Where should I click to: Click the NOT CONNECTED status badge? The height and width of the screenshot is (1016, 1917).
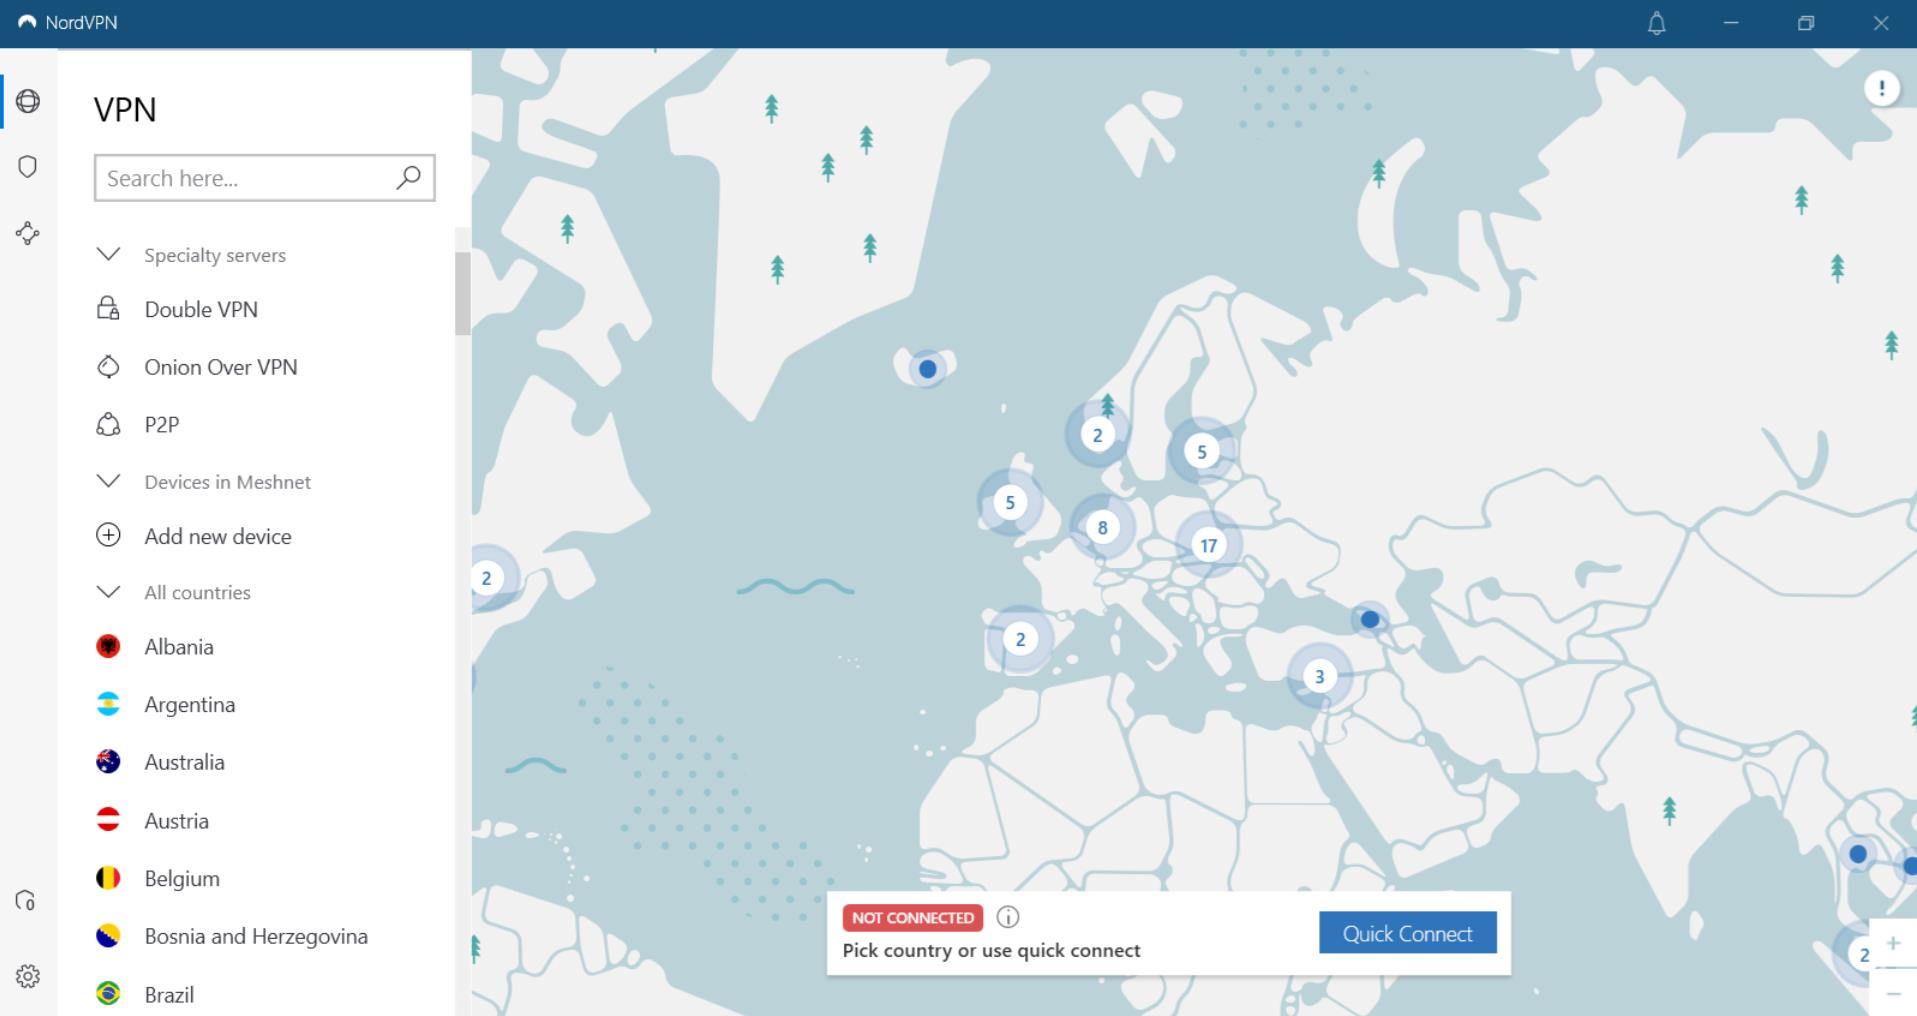[x=912, y=917]
